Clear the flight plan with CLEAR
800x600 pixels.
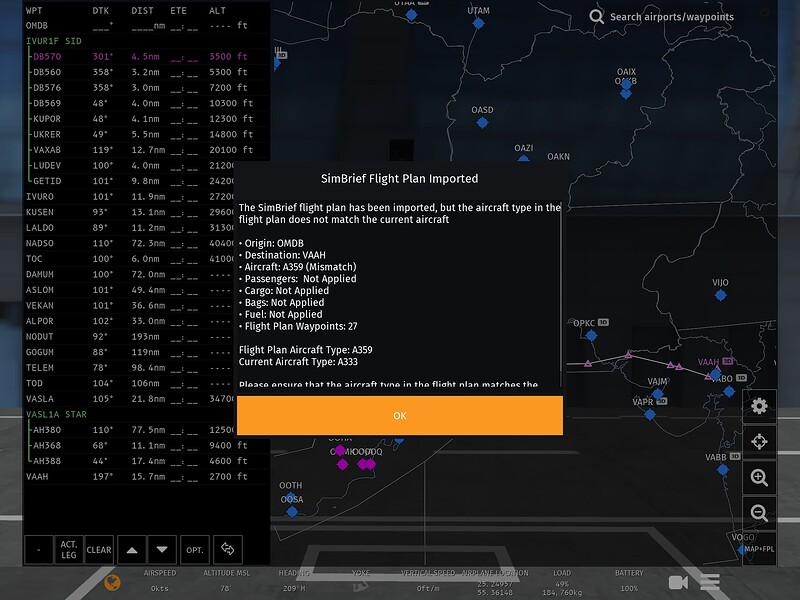(98, 549)
